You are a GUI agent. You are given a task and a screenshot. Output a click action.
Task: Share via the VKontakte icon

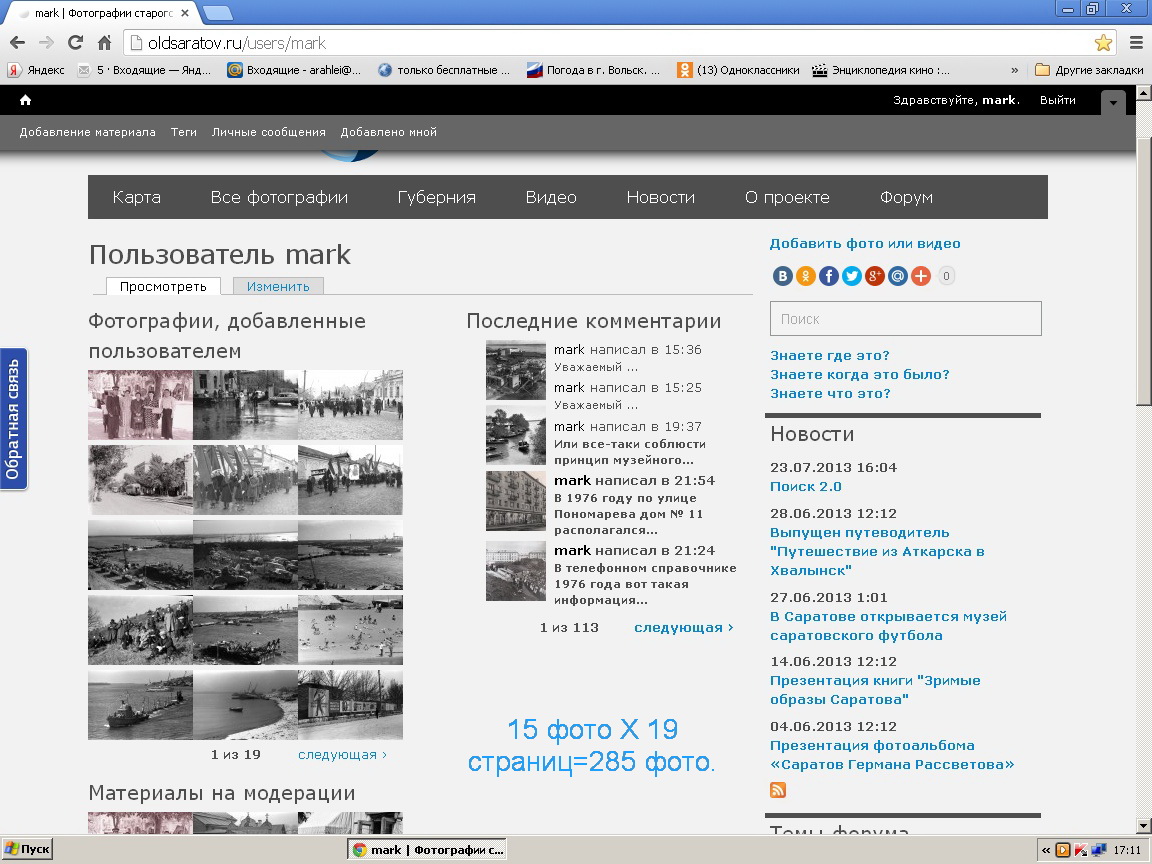coord(782,276)
